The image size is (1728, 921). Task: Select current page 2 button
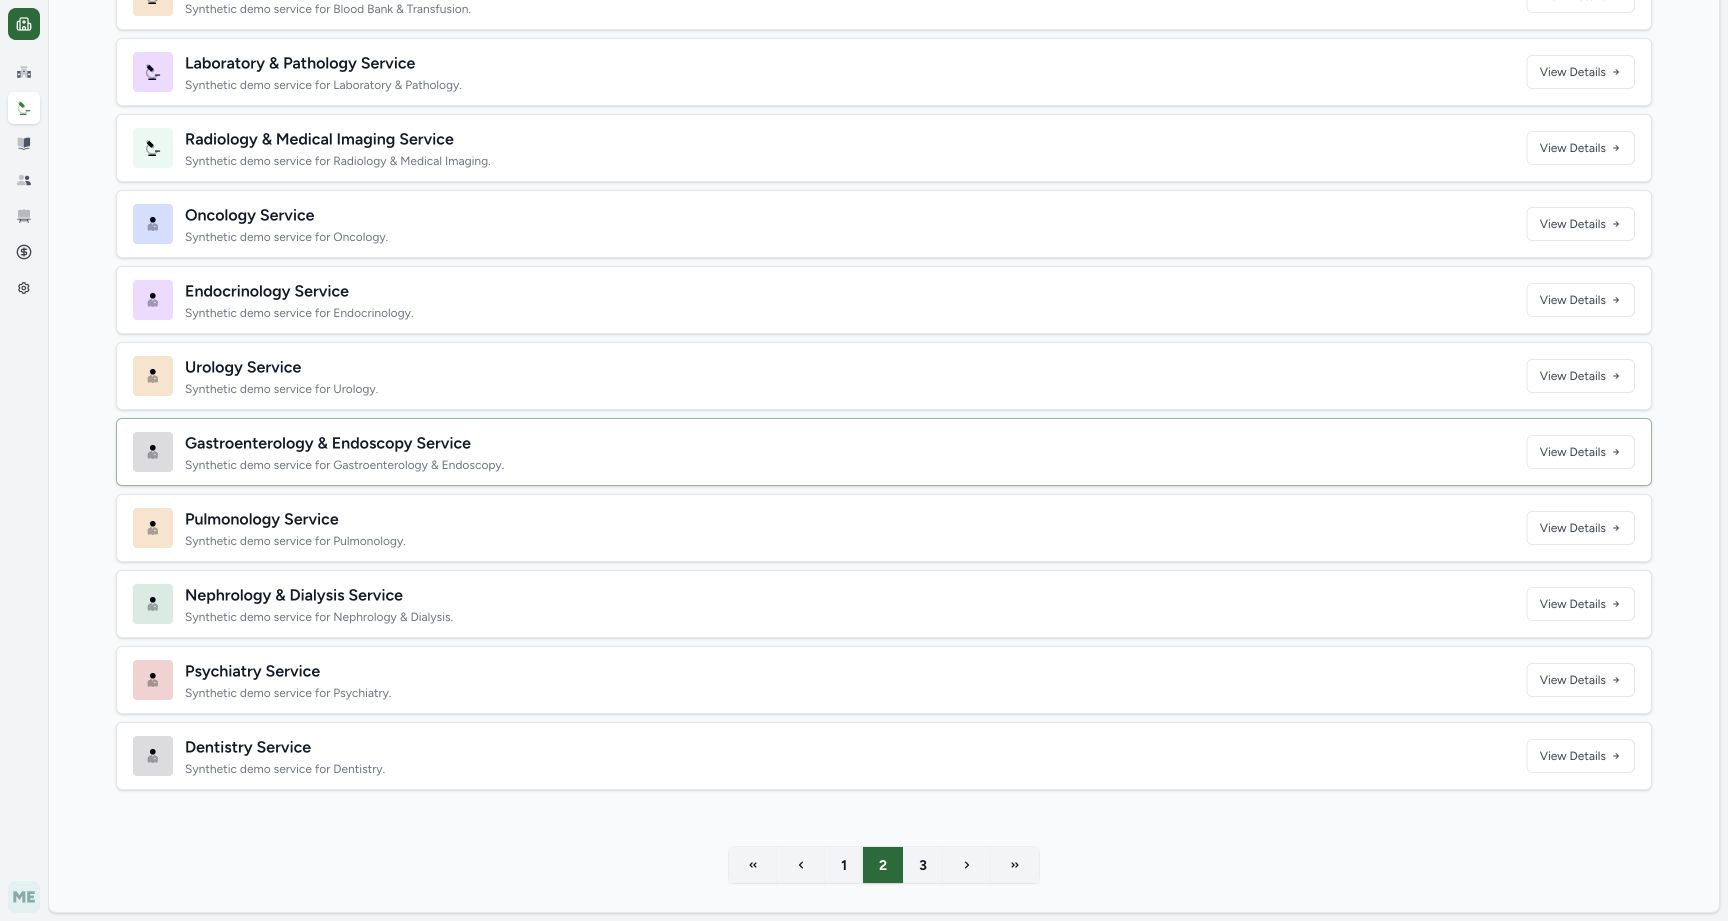[x=883, y=865]
